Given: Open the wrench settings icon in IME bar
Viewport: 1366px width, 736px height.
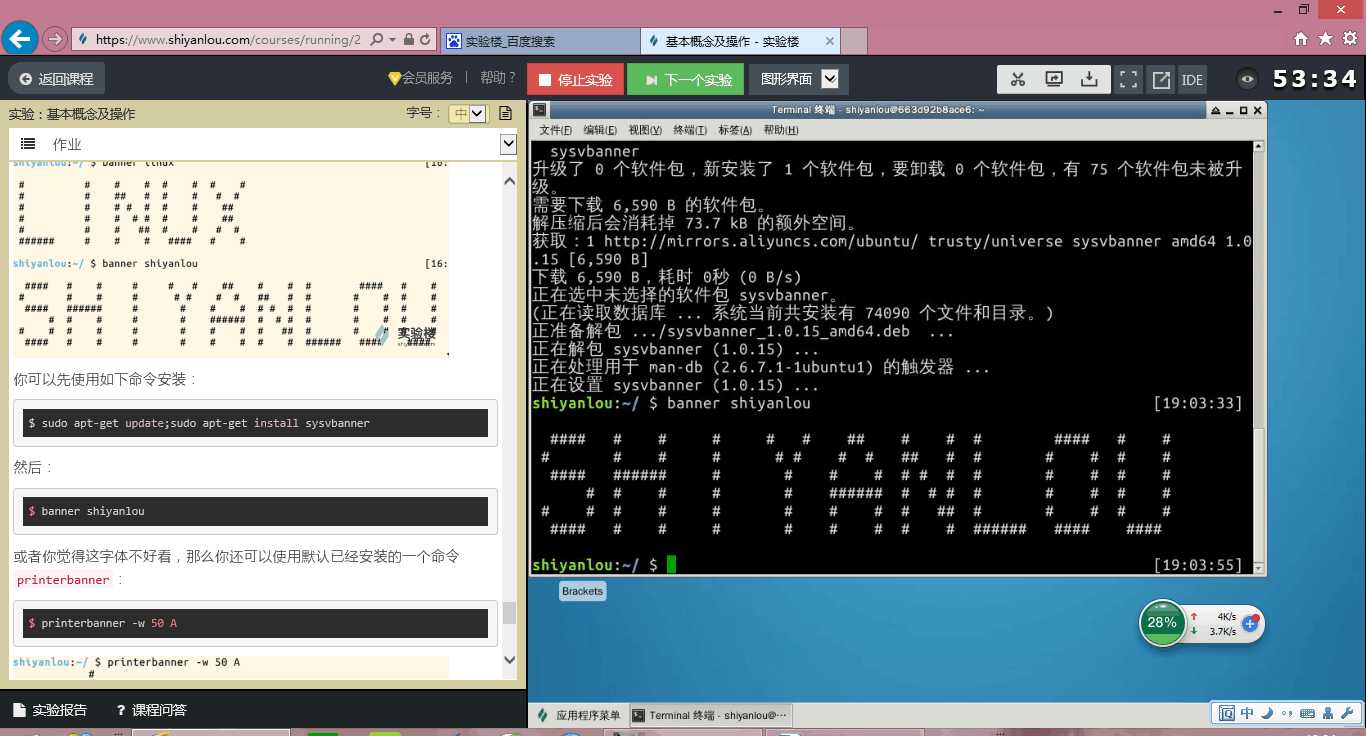Looking at the screenshot, I should pyautogui.click(x=1347, y=713).
